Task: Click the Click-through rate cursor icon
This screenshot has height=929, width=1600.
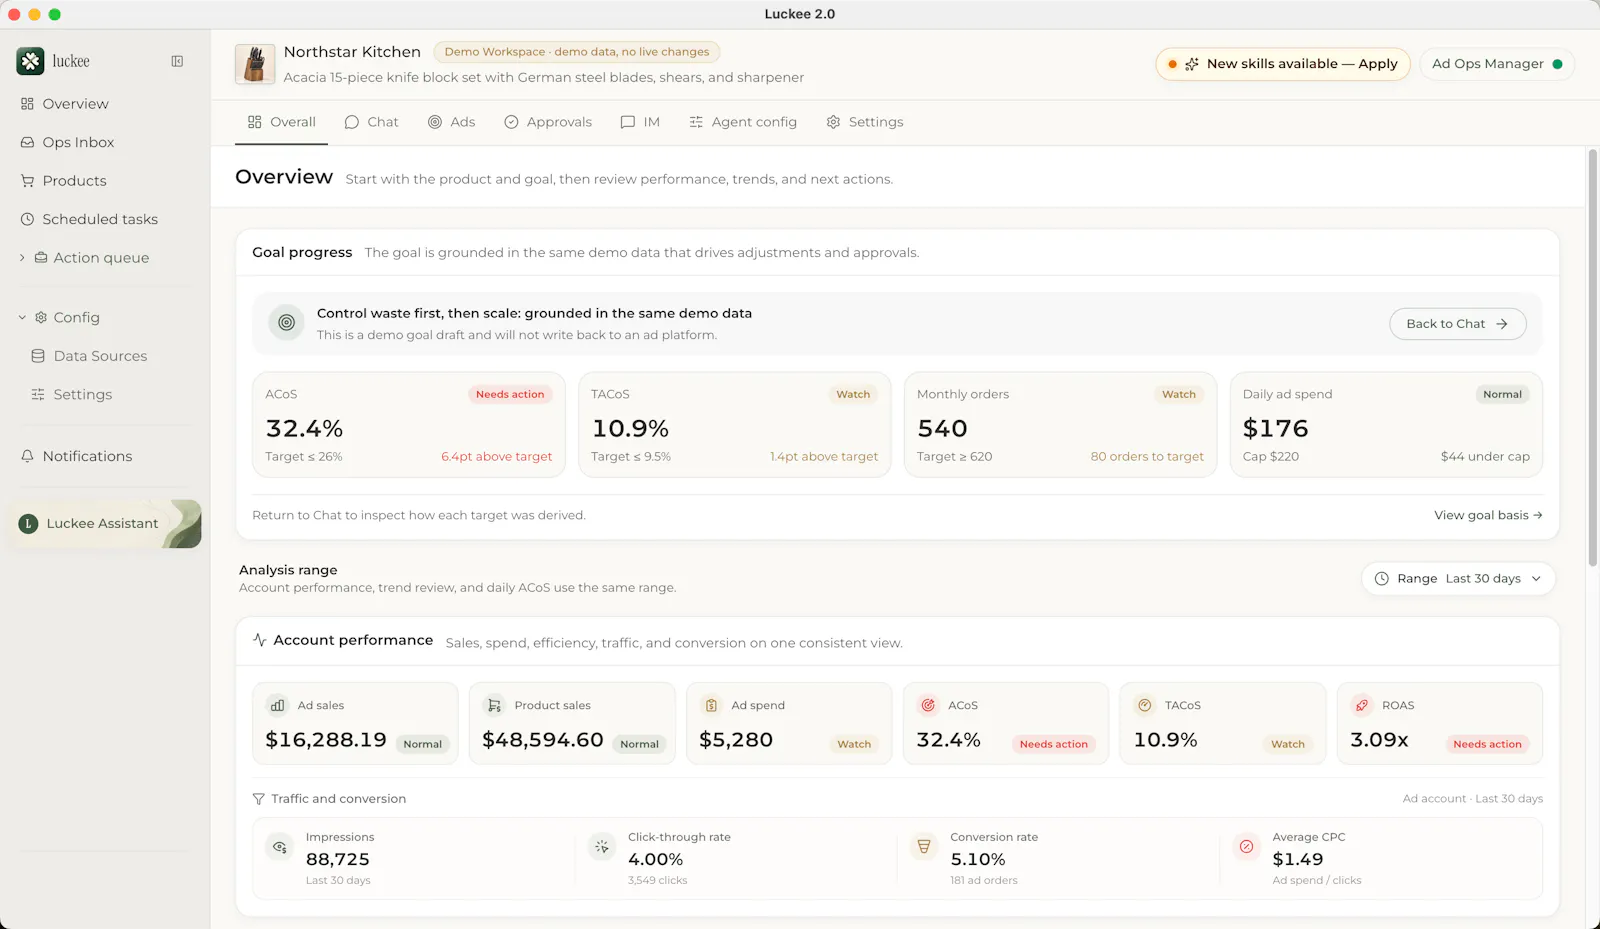Action: tap(602, 847)
